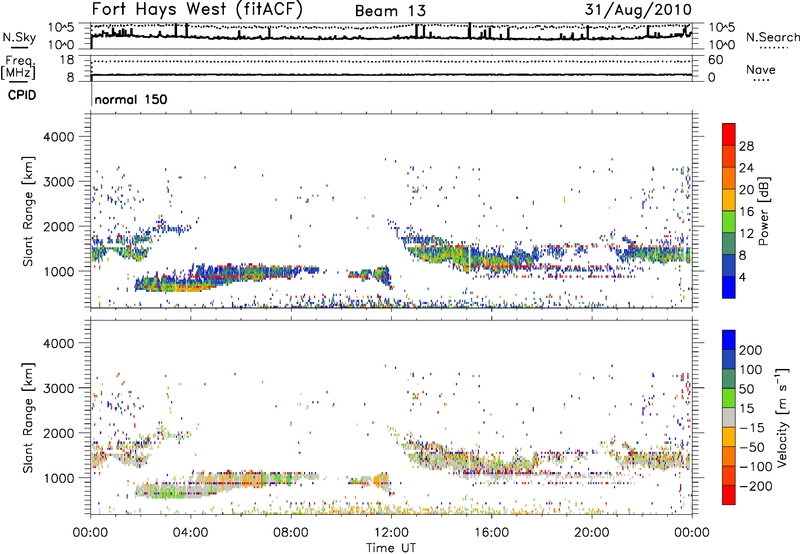Click the '16:00' time axis tick label
This screenshot has width=800, height=554.
(491, 532)
